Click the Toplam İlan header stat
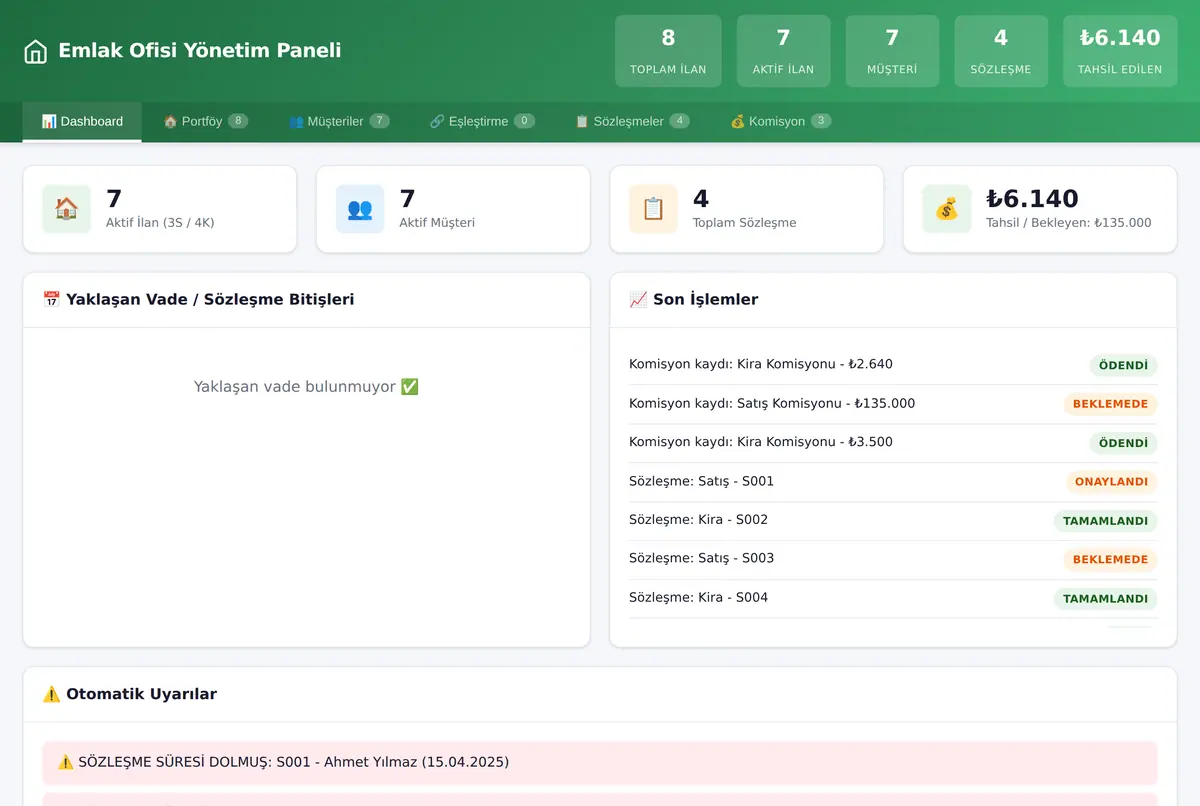1200x806 pixels. click(x=668, y=51)
